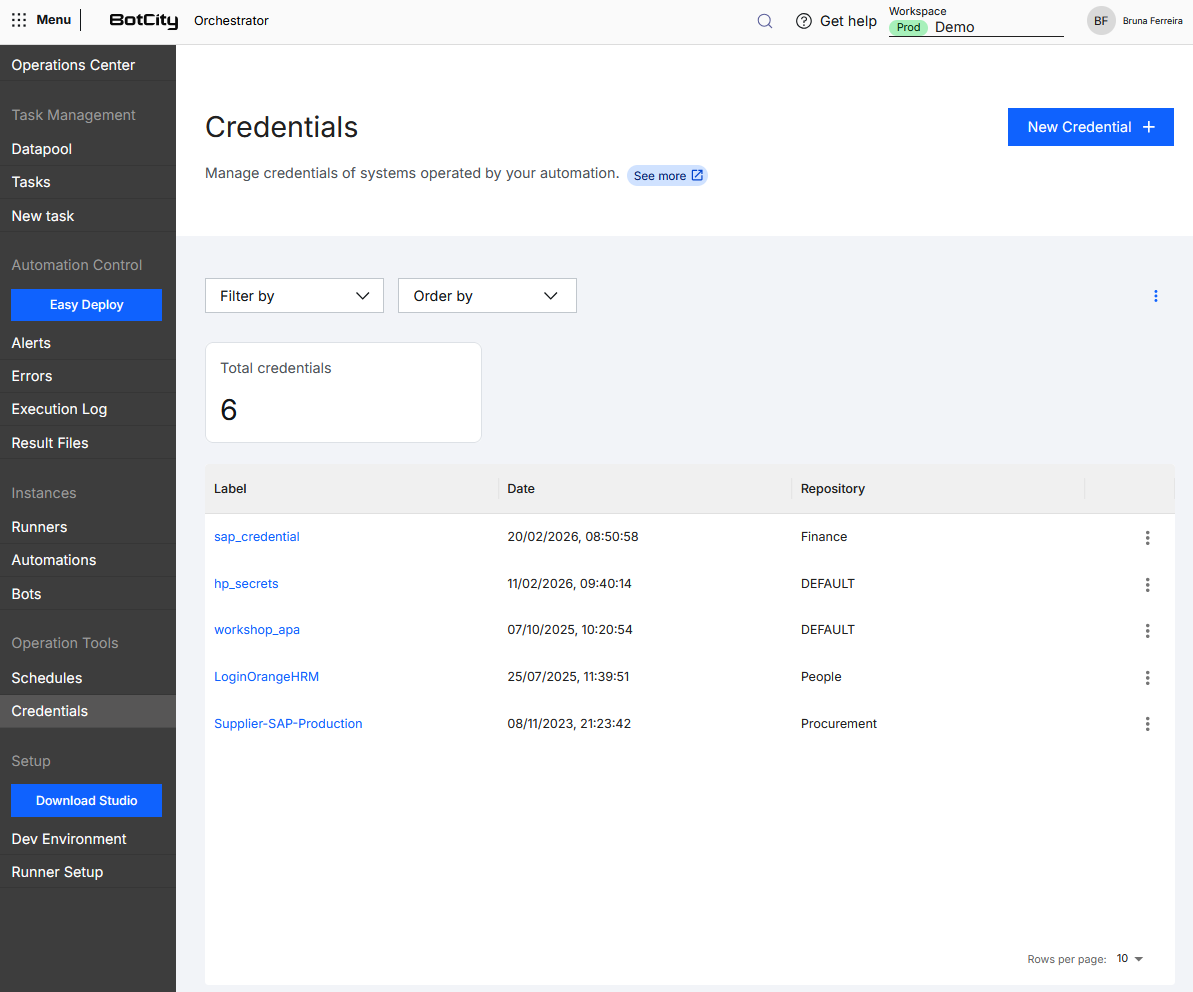
Task: Expand the Order by dropdown
Action: (x=487, y=296)
